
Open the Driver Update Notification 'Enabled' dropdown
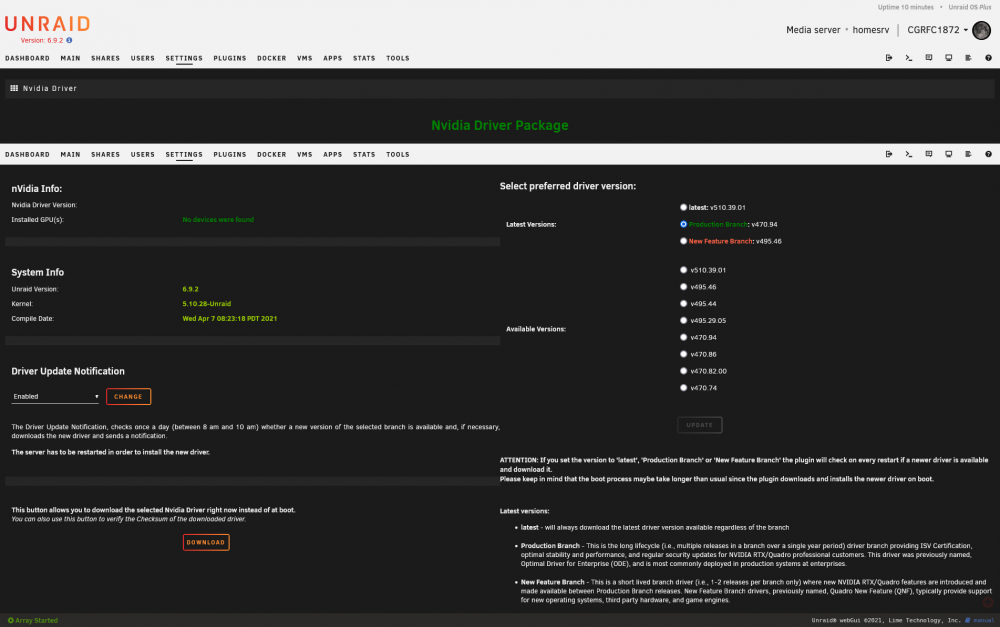(x=55, y=397)
